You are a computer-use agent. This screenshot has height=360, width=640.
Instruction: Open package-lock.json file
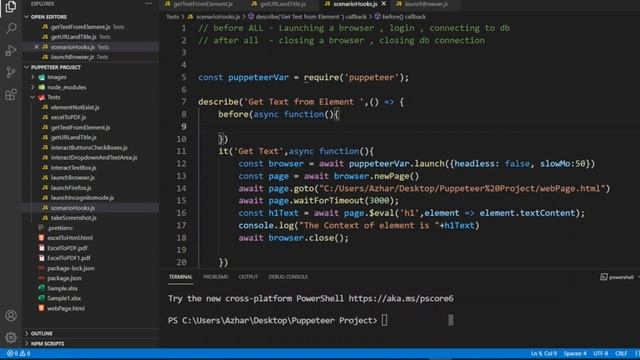pyautogui.click(x=71, y=268)
